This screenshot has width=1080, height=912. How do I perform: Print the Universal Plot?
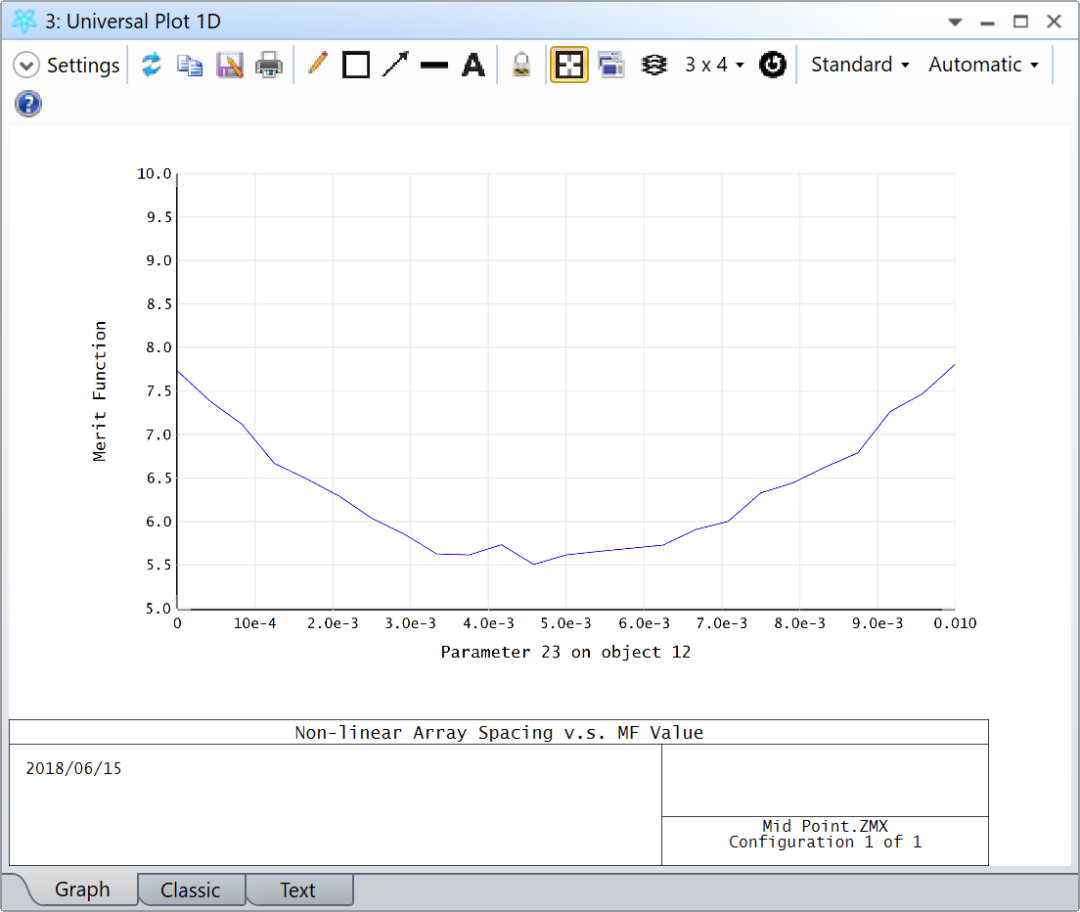tap(268, 64)
